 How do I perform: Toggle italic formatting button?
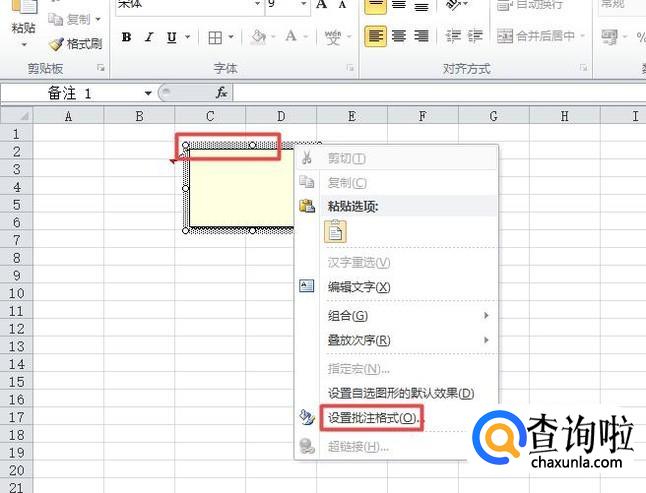coord(149,37)
